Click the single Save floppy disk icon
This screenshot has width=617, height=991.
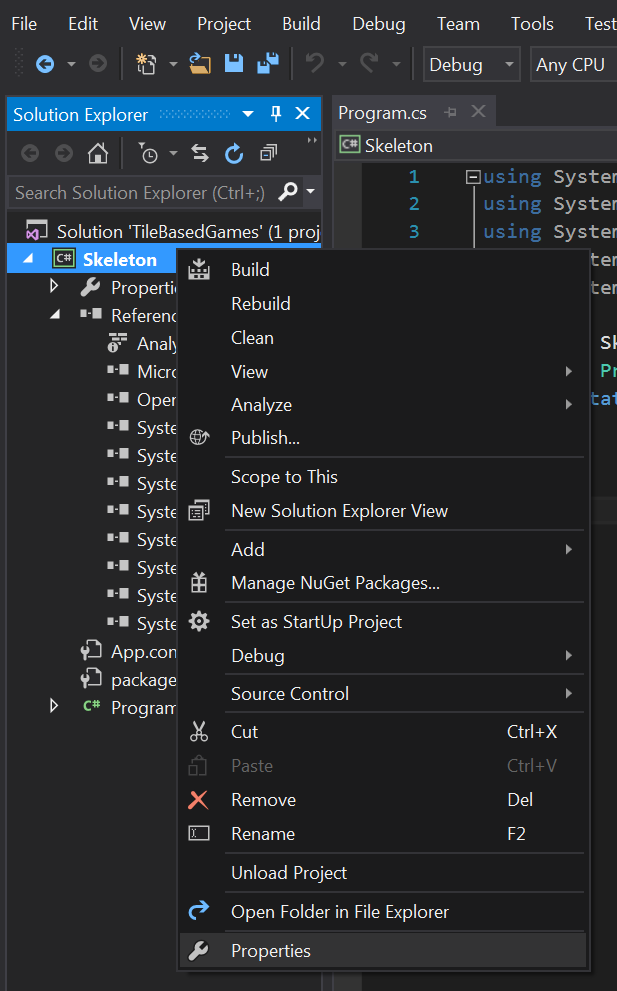click(x=233, y=64)
